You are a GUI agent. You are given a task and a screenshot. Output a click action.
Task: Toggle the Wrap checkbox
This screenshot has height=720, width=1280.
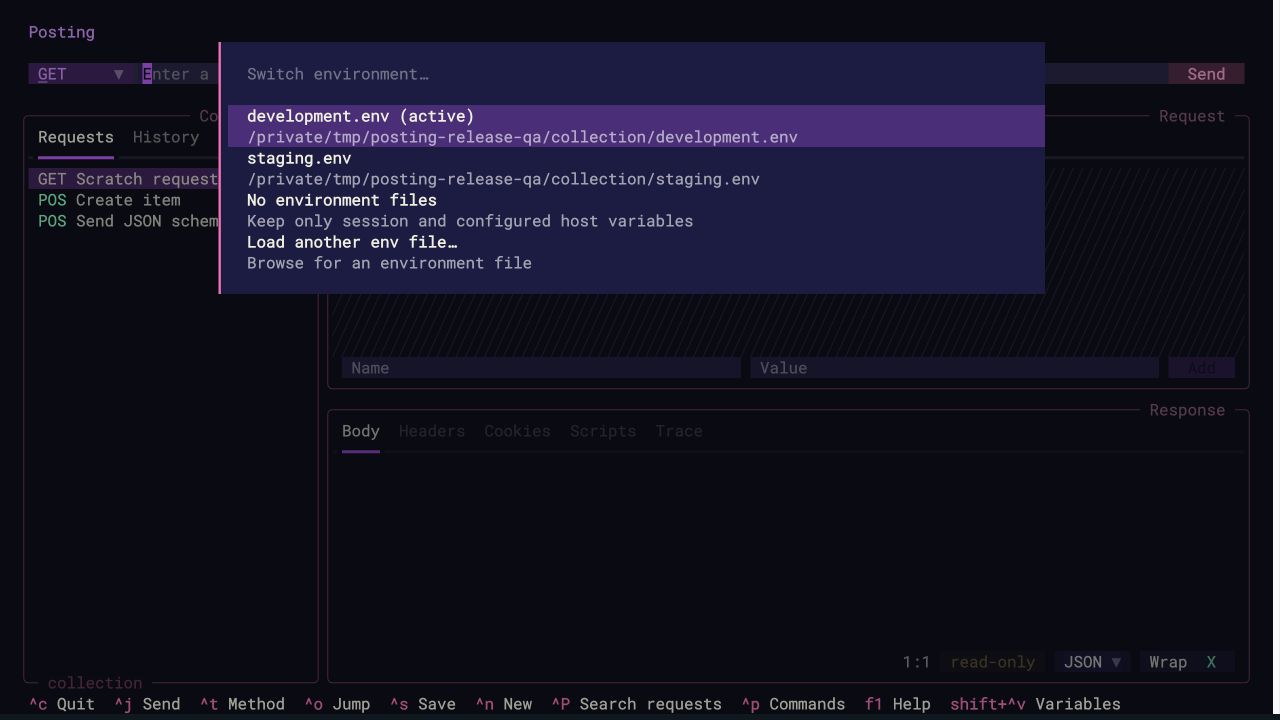(x=1187, y=662)
